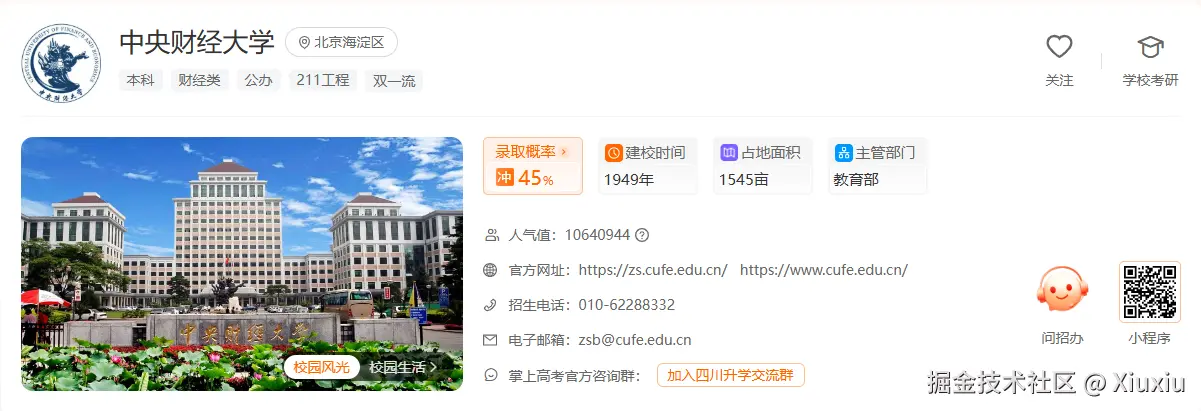Click the university logo emblem
1201x411 pixels.
[x=61, y=63]
